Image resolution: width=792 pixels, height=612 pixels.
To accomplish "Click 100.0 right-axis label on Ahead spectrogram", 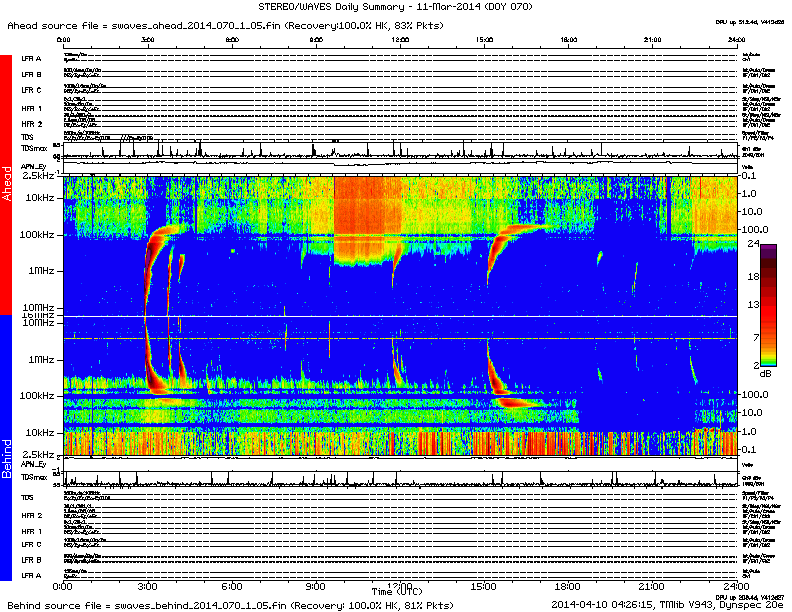I will [755, 229].
